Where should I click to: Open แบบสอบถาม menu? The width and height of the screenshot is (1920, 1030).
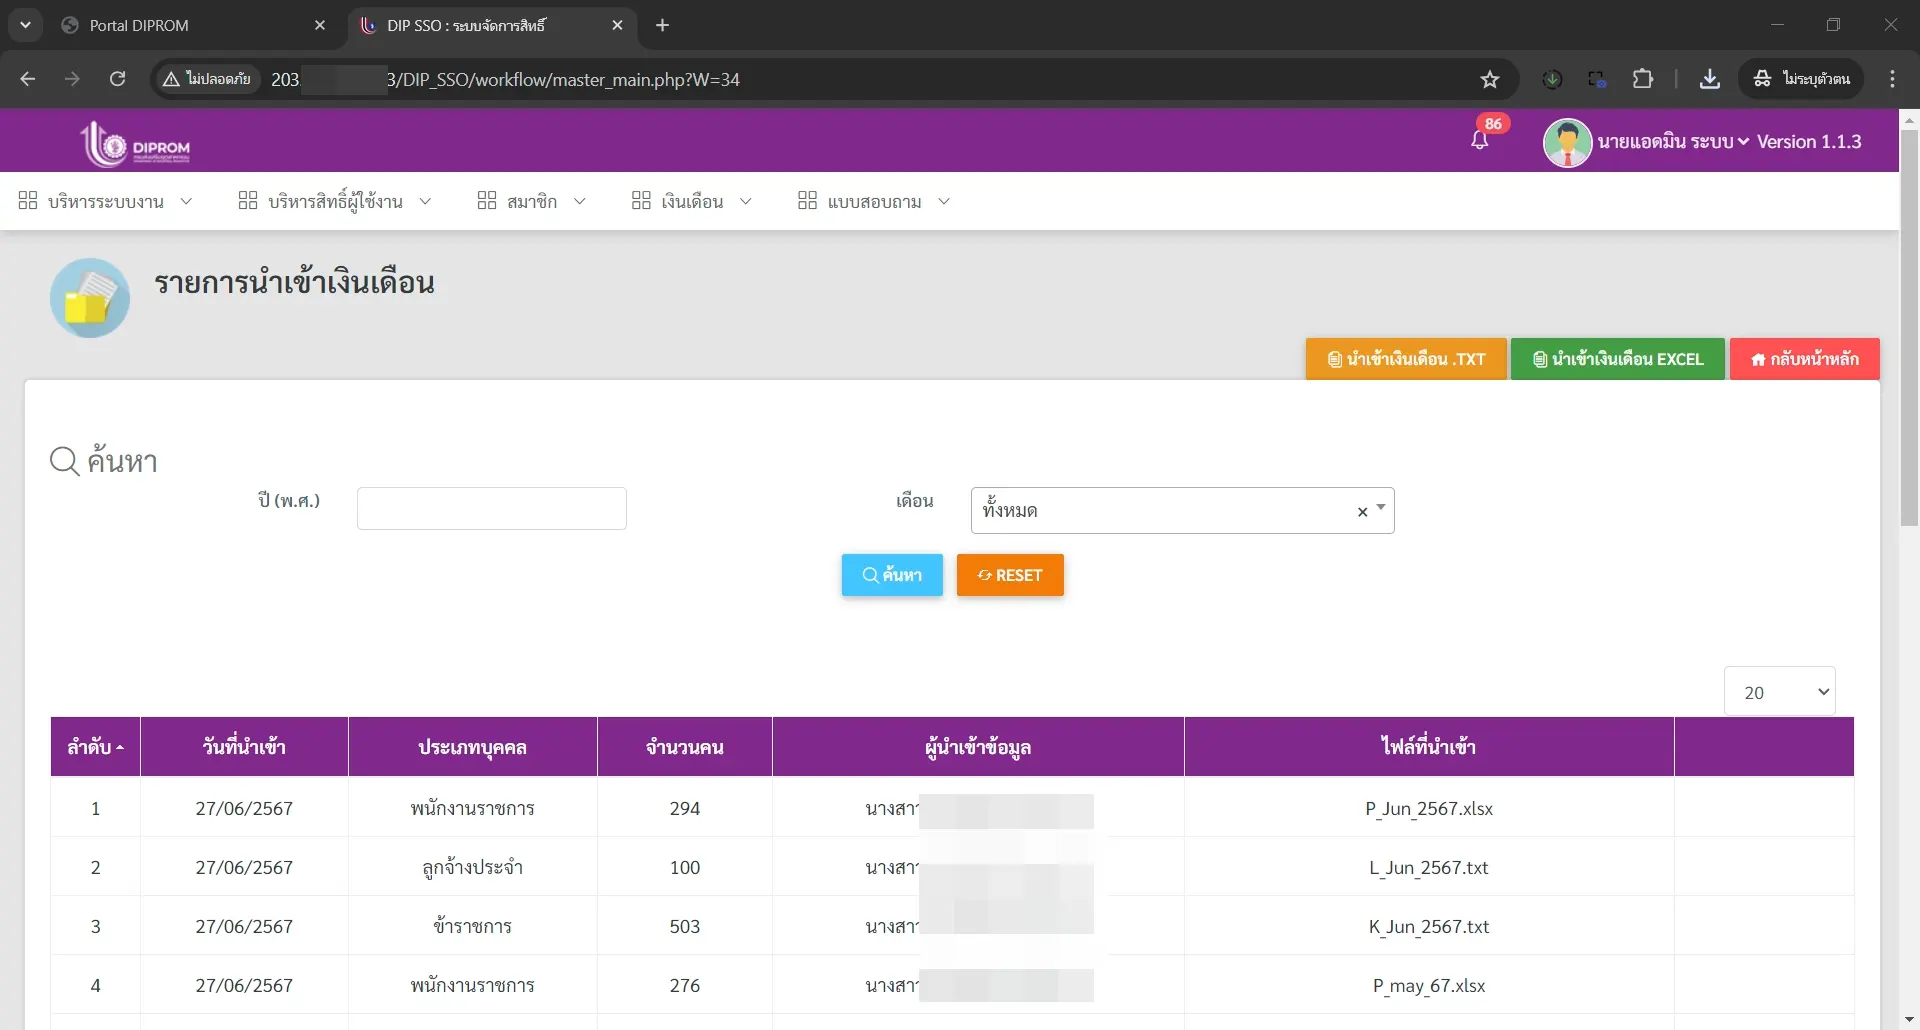tap(874, 202)
